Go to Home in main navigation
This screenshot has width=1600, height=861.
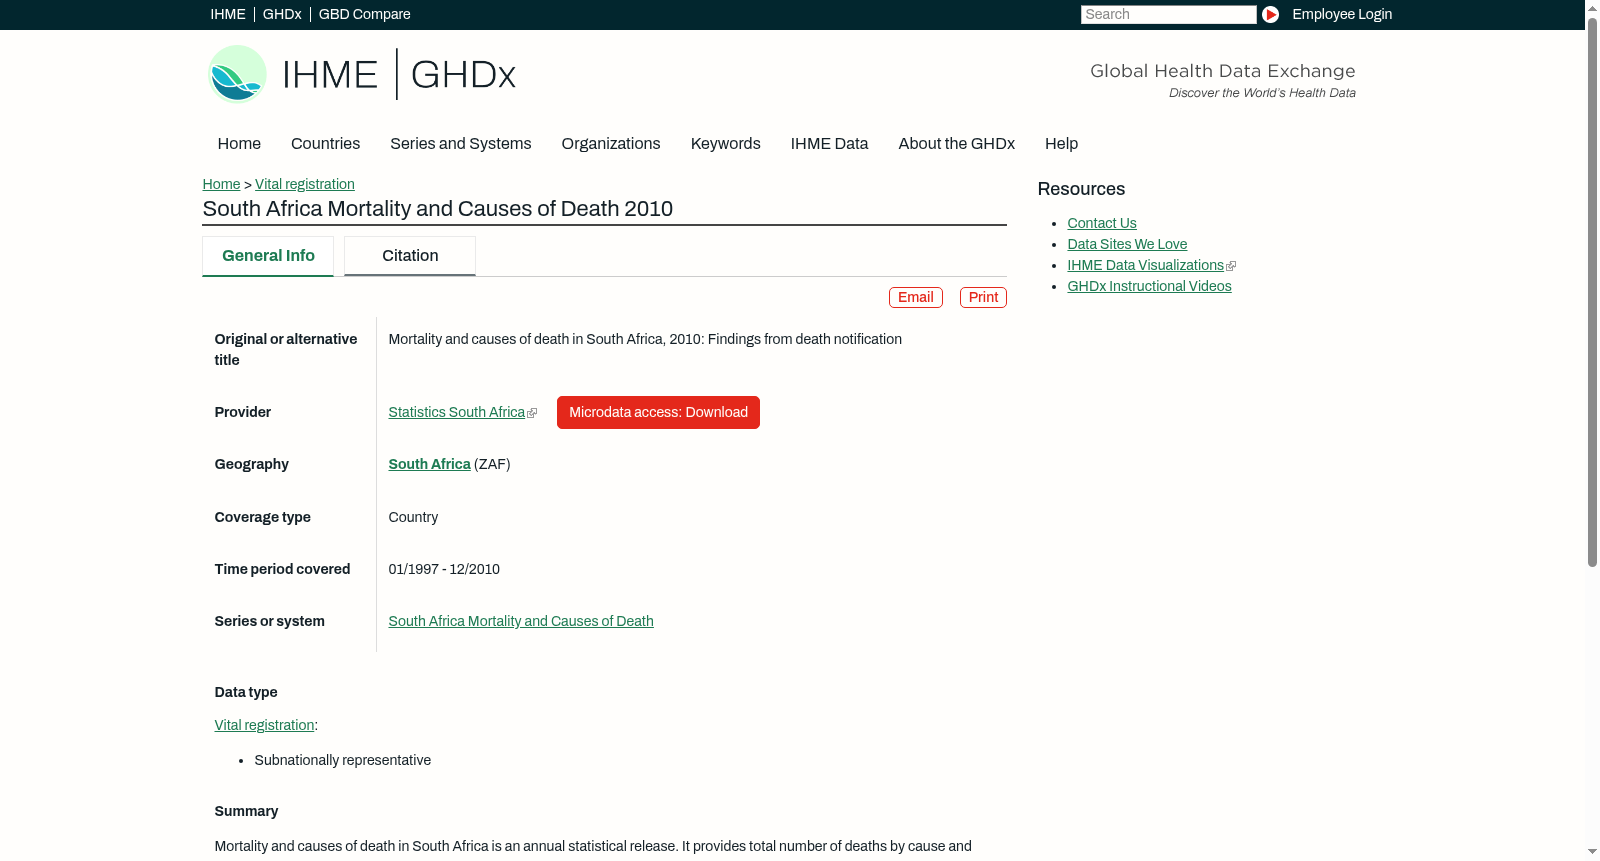239,144
